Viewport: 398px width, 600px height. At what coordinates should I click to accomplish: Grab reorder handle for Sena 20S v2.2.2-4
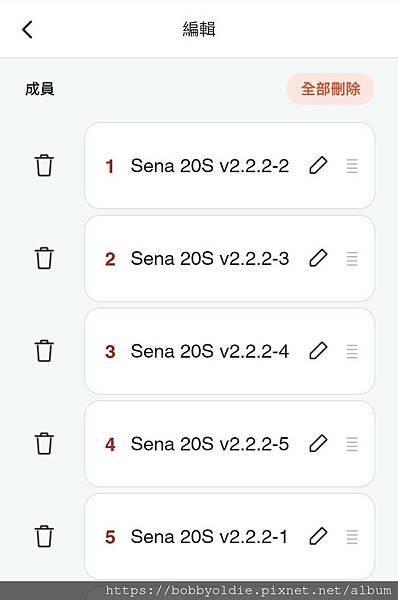(352, 351)
